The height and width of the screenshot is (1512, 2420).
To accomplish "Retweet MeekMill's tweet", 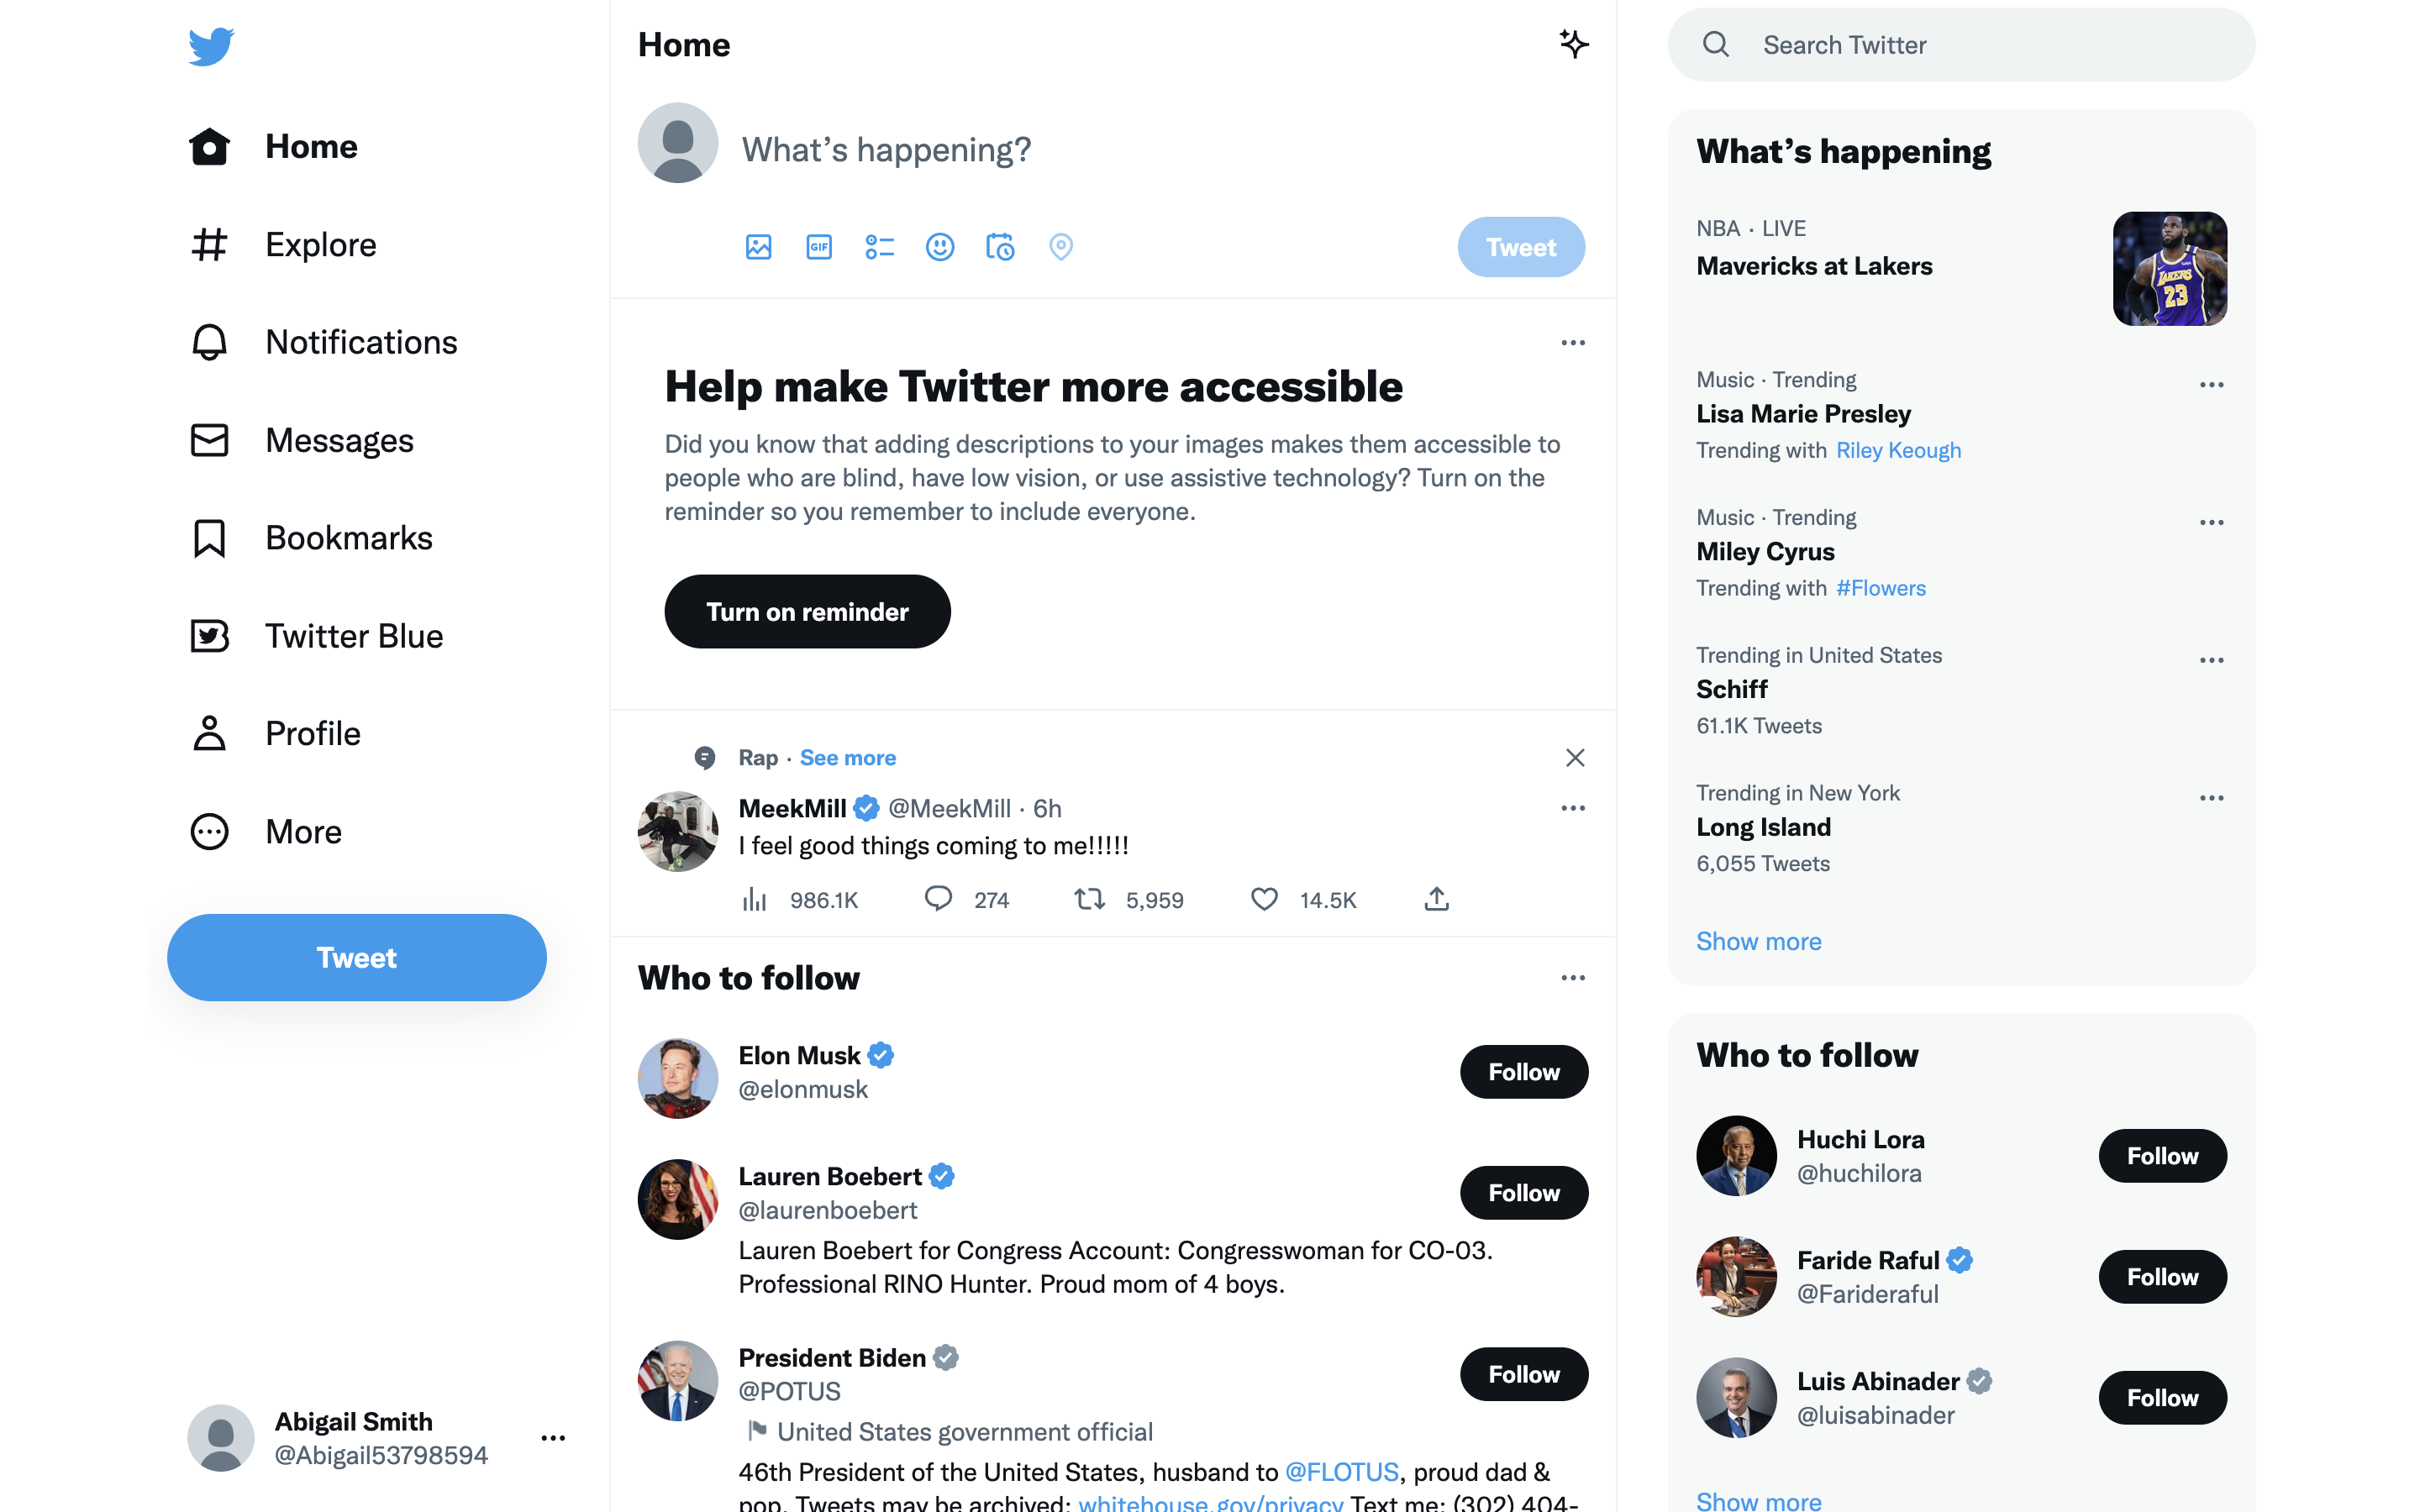I will click(x=1089, y=899).
